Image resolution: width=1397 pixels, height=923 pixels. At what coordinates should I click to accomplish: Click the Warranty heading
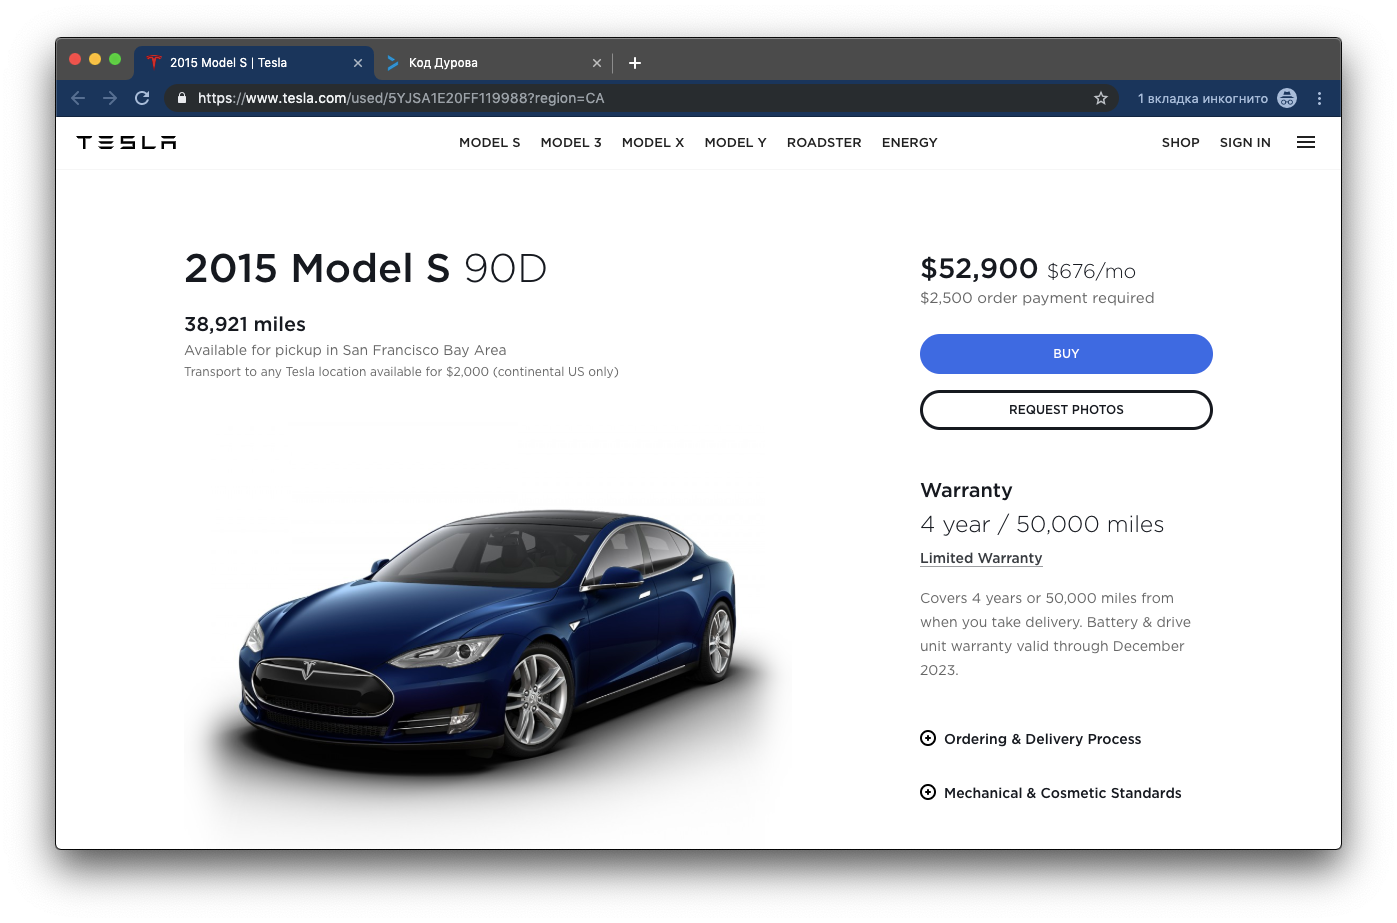pos(966,490)
